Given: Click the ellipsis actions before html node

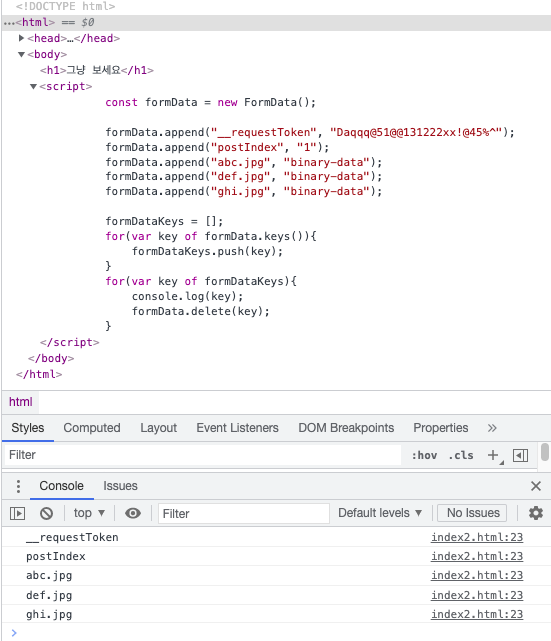Looking at the screenshot, I should click(9, 23).
